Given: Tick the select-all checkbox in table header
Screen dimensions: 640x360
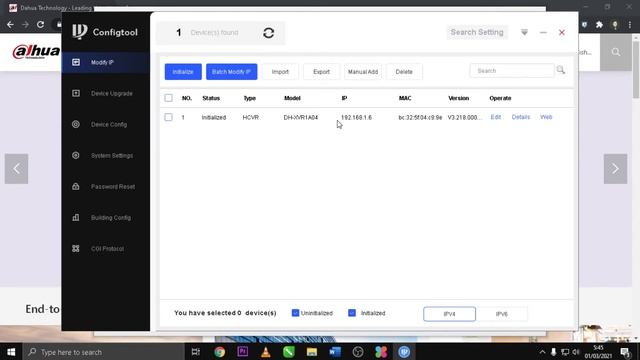Looking at the screenshot, I should [169, 98].
